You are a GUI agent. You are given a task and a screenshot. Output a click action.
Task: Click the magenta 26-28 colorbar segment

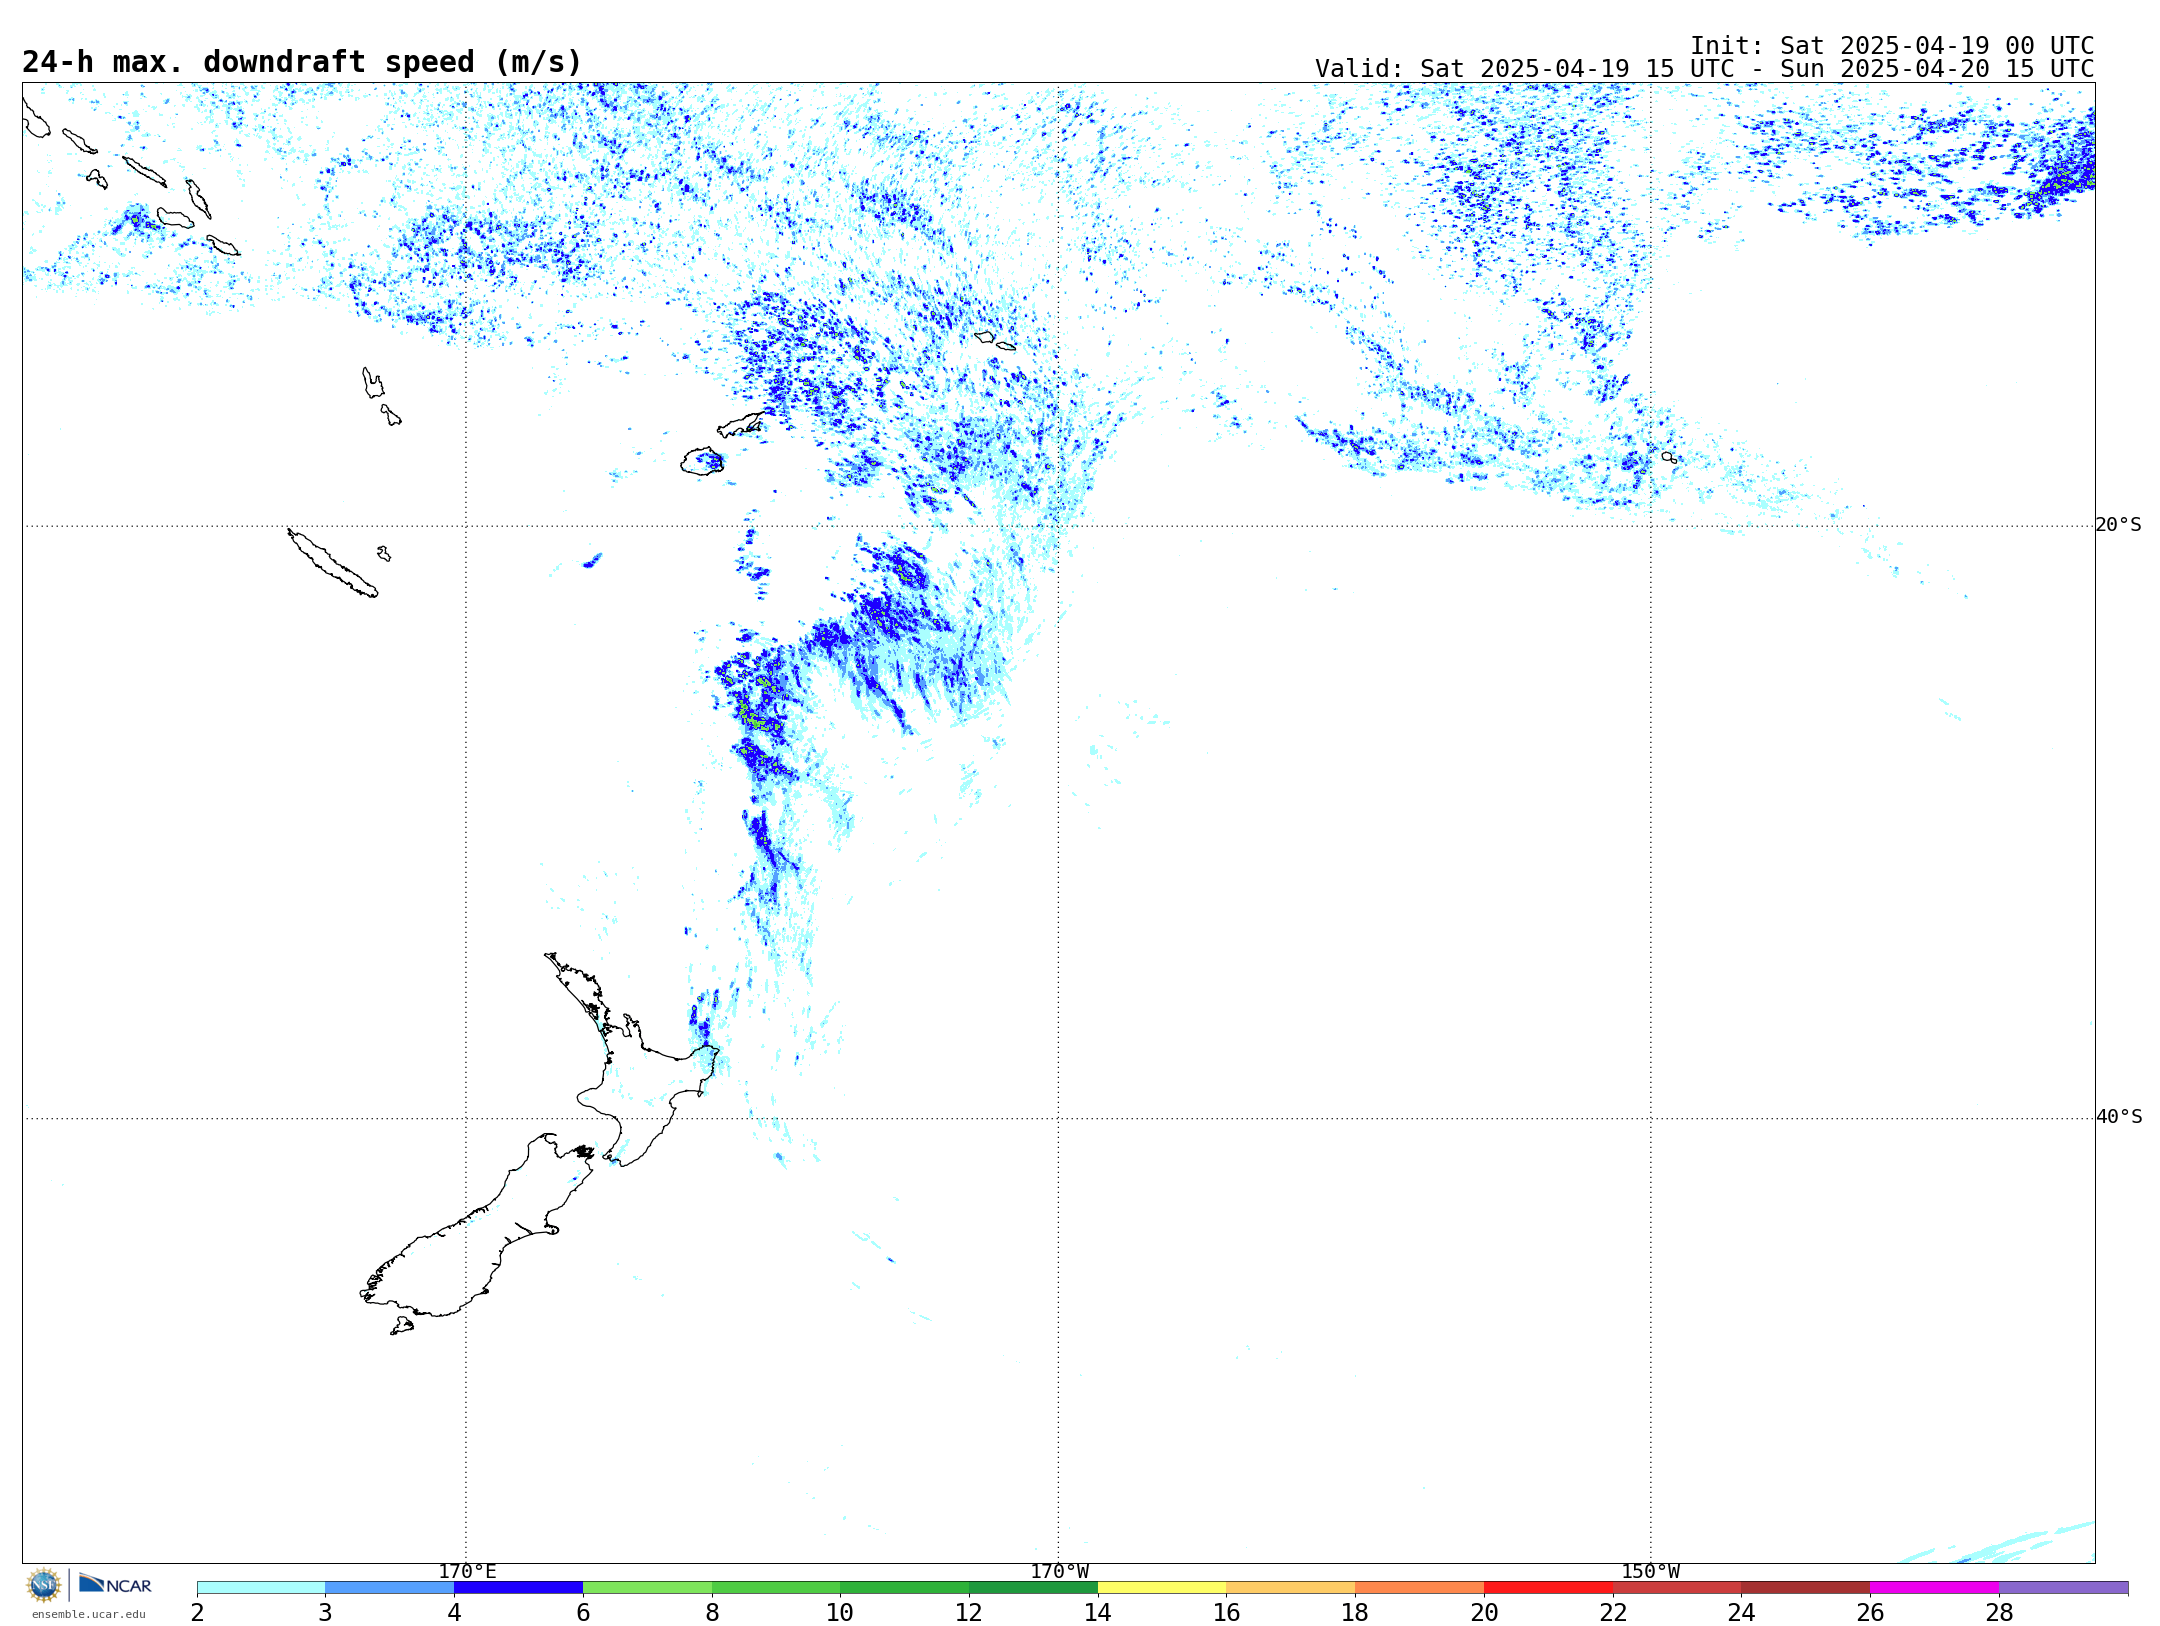coord(1934,1588)
